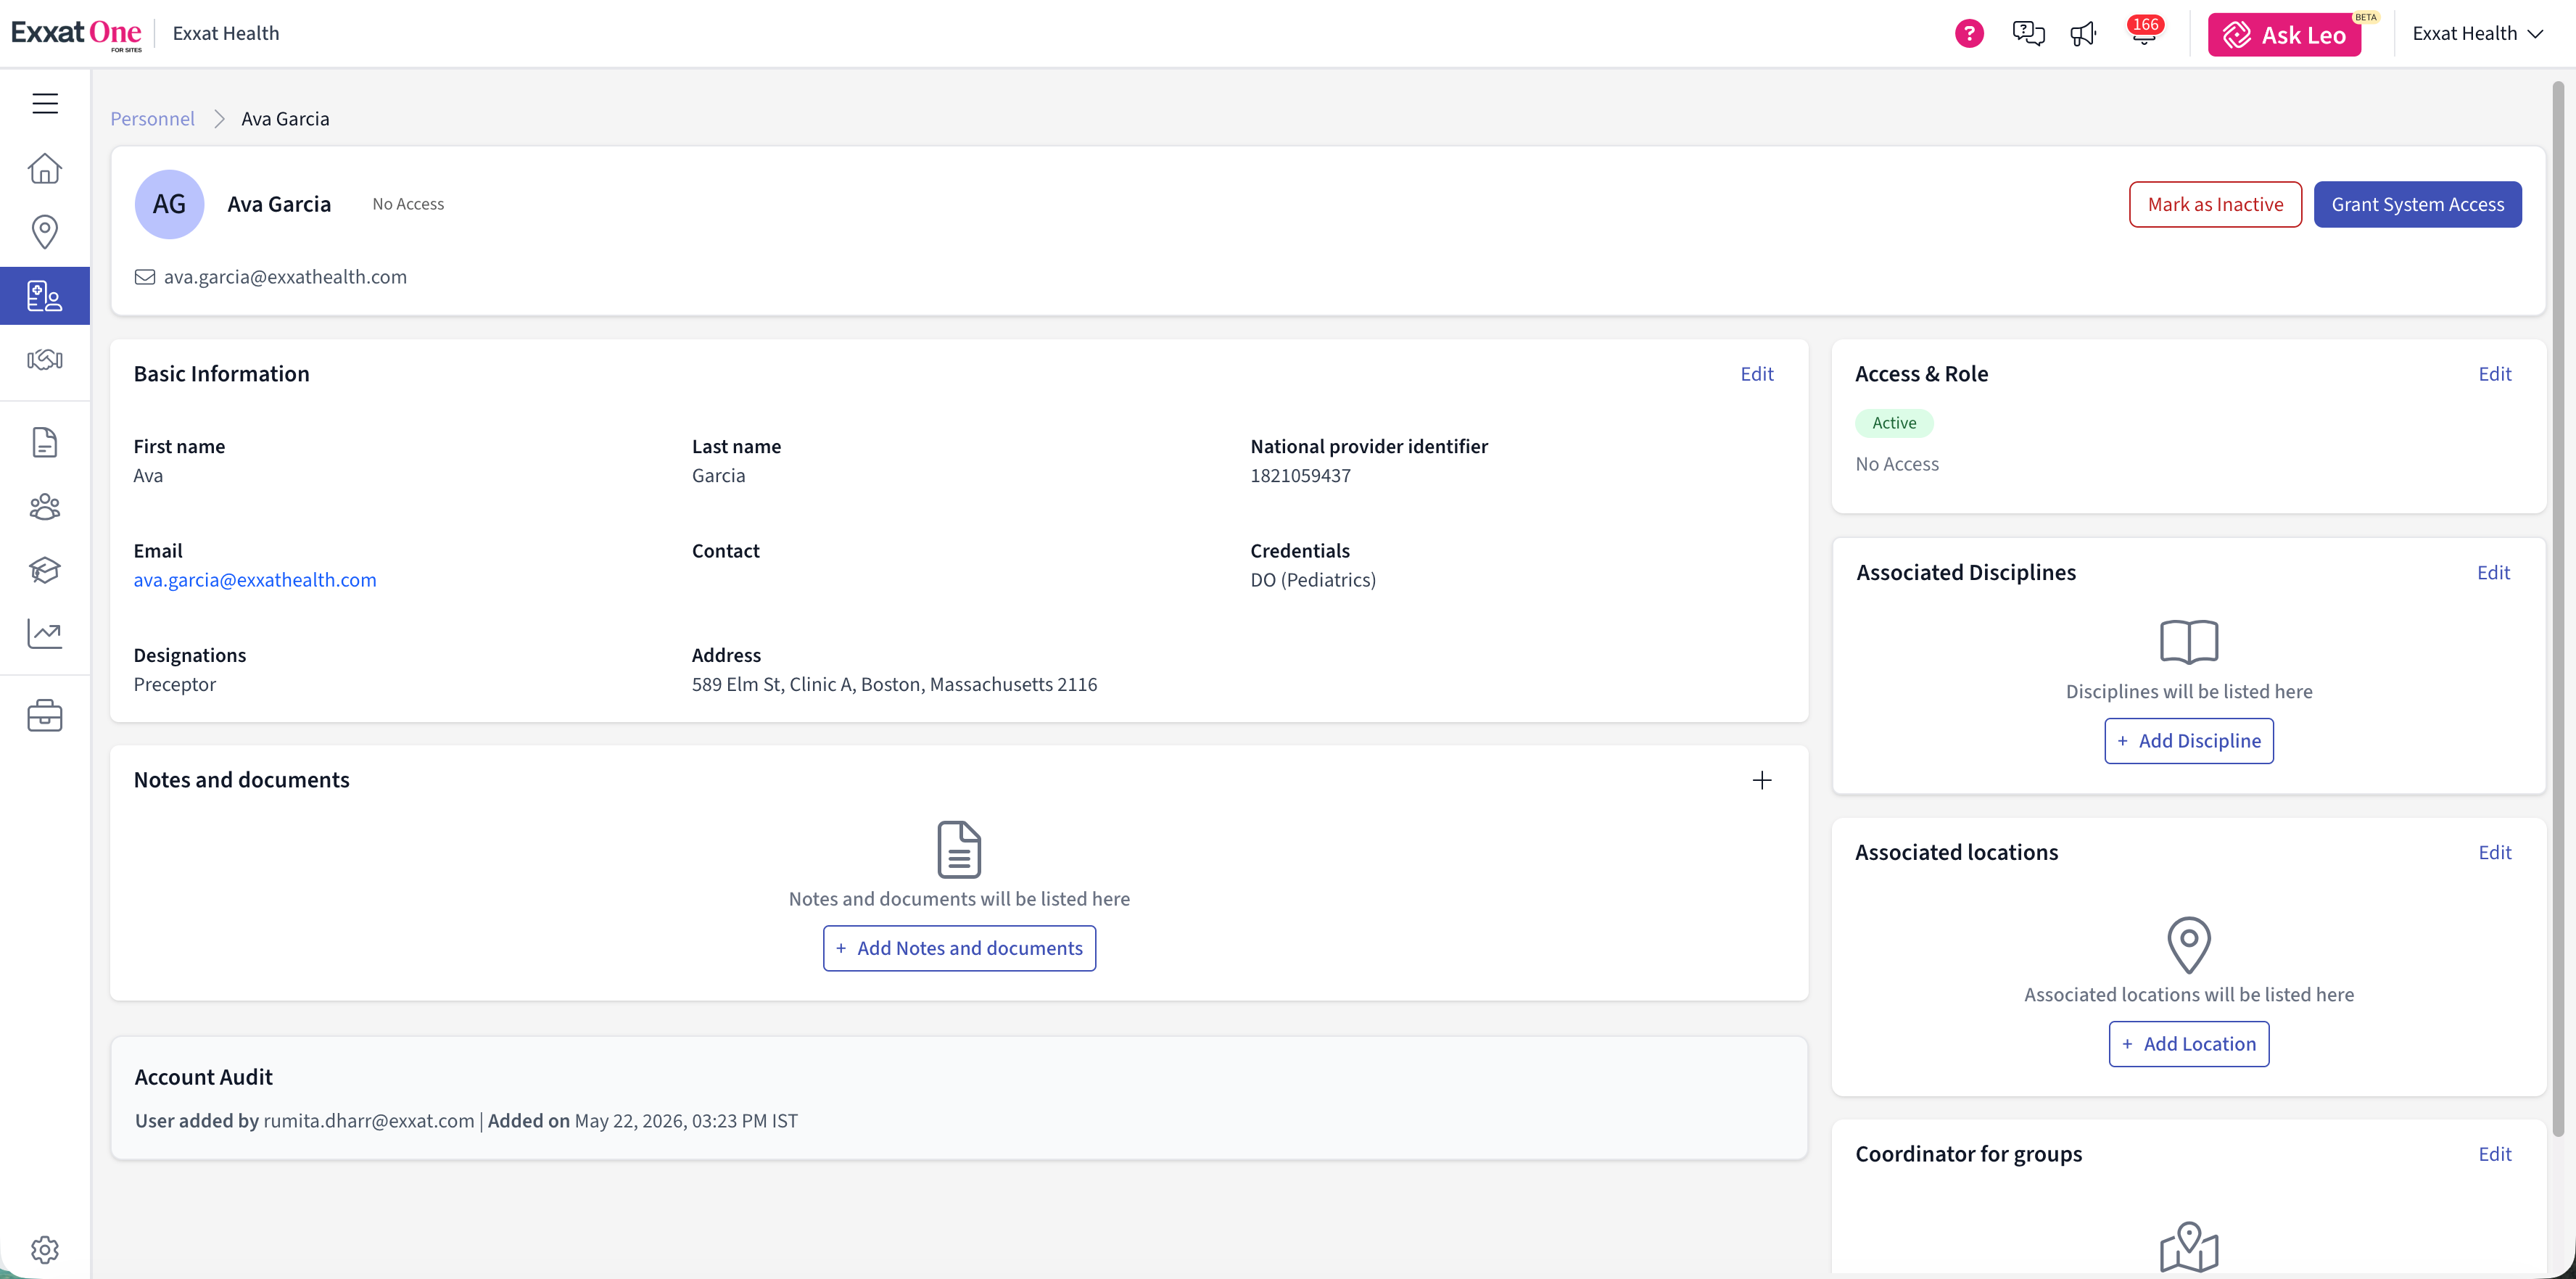Click the Exxat Health header title text
The width and height of the screenshot is (2576, 1279).
226,34
